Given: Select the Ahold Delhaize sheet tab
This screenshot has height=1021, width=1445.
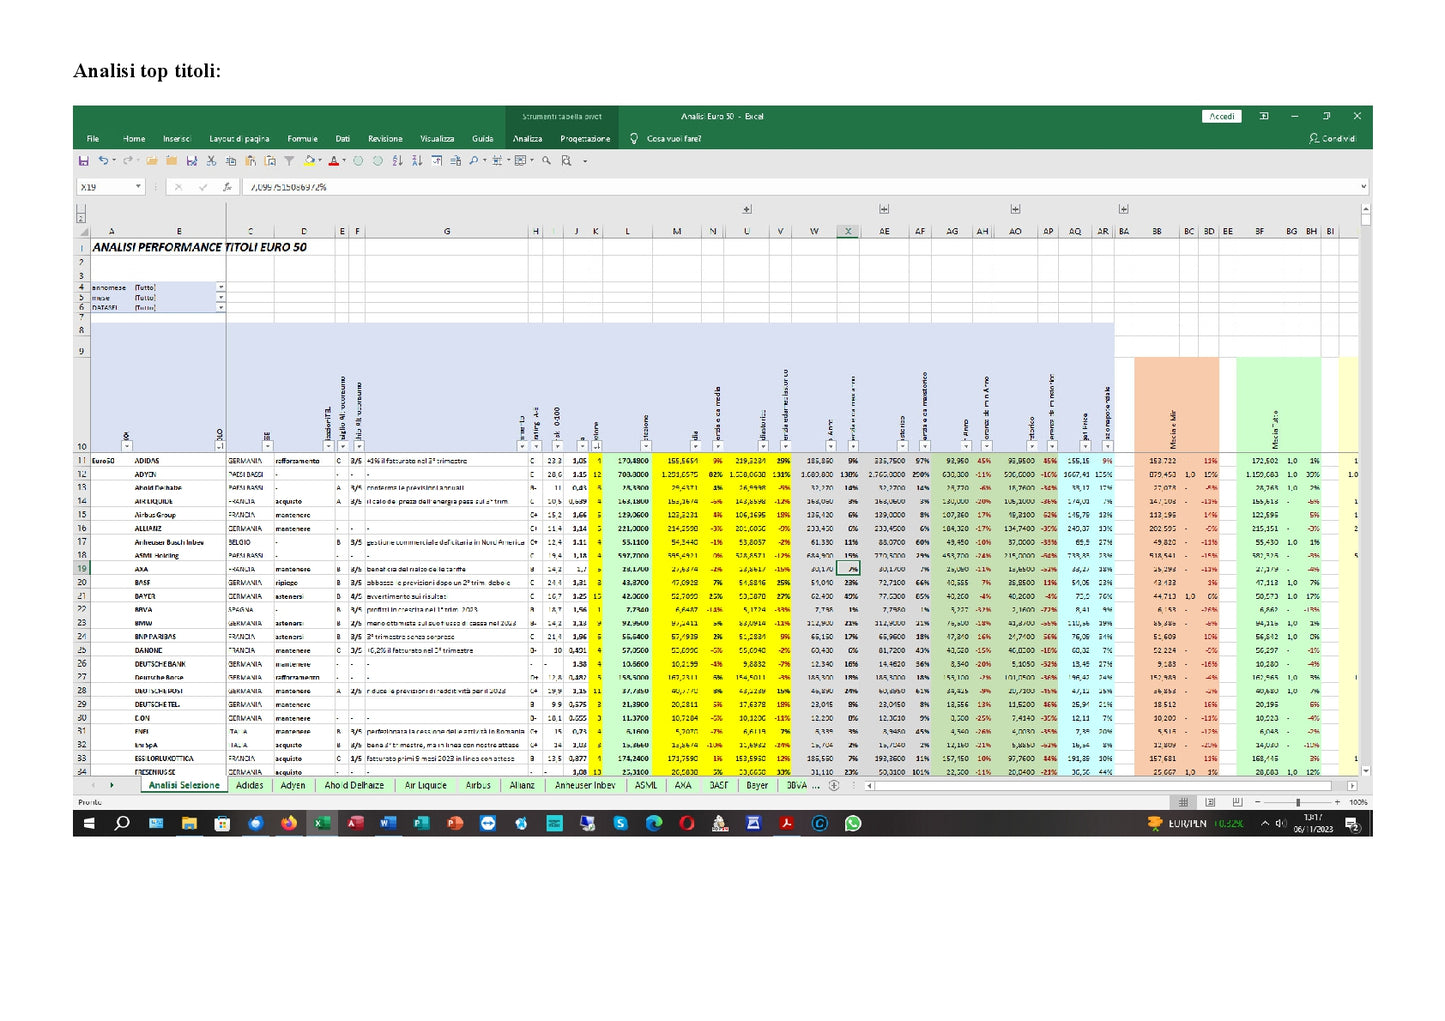Looking at the screenshot, I should coord(354,786).
